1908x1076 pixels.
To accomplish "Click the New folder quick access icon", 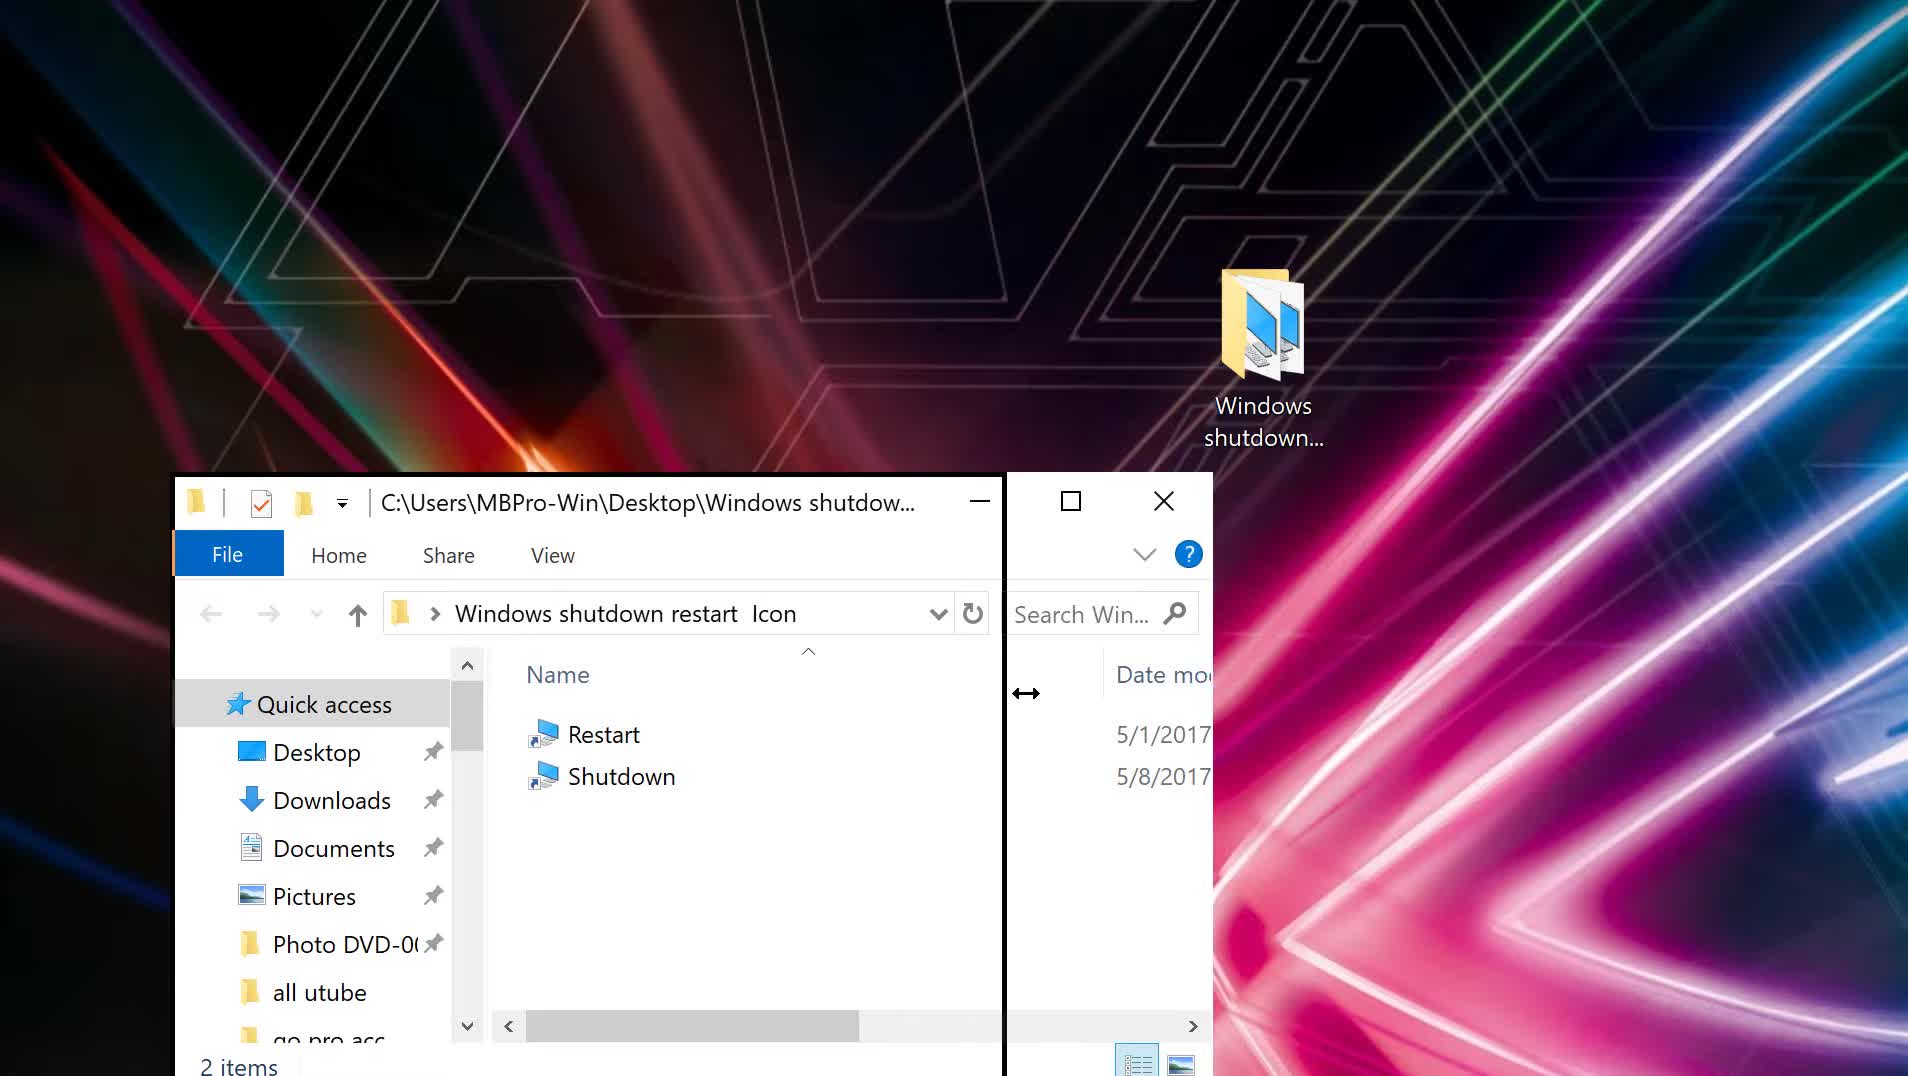I will [x=304, y=503].
